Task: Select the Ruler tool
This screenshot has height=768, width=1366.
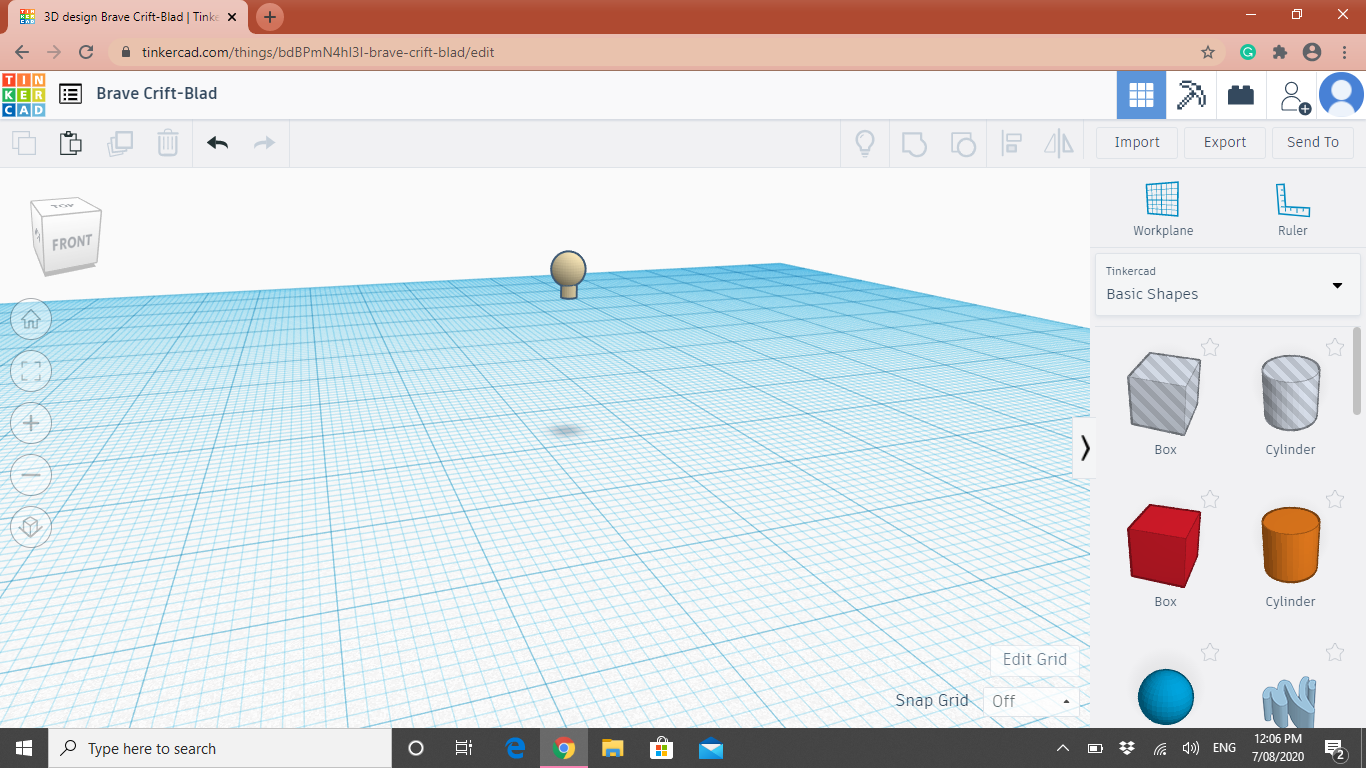Action: pyautogui.click(x=1292, y=209)
